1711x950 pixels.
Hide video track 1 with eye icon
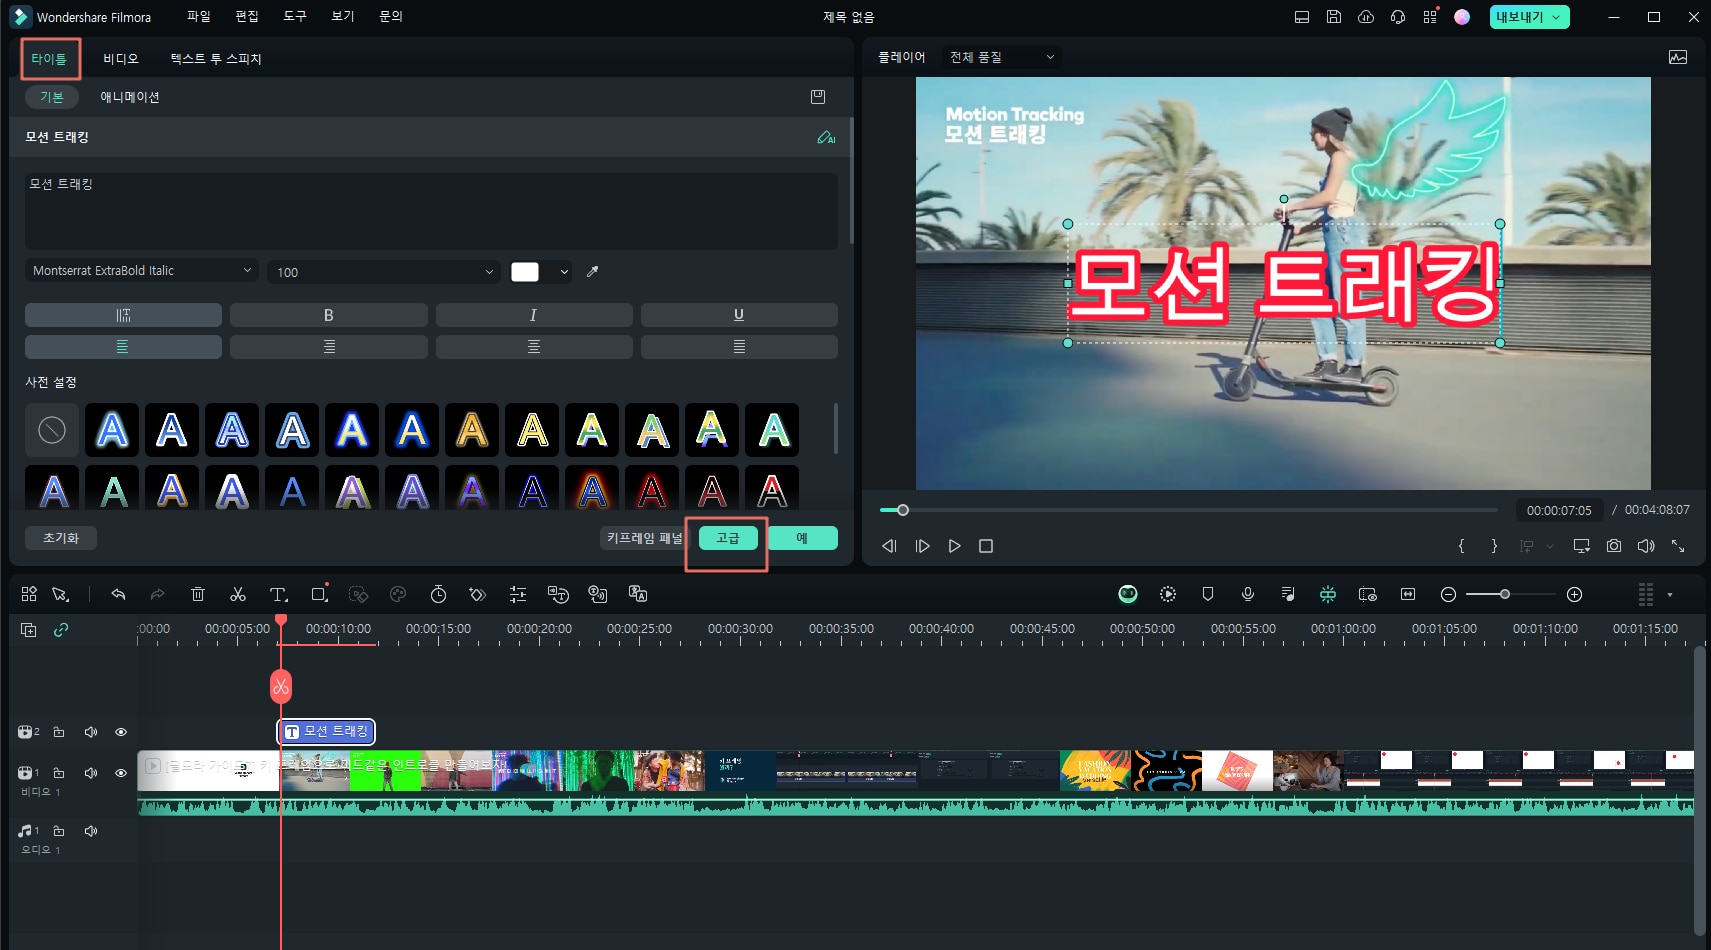coord(121,773)
